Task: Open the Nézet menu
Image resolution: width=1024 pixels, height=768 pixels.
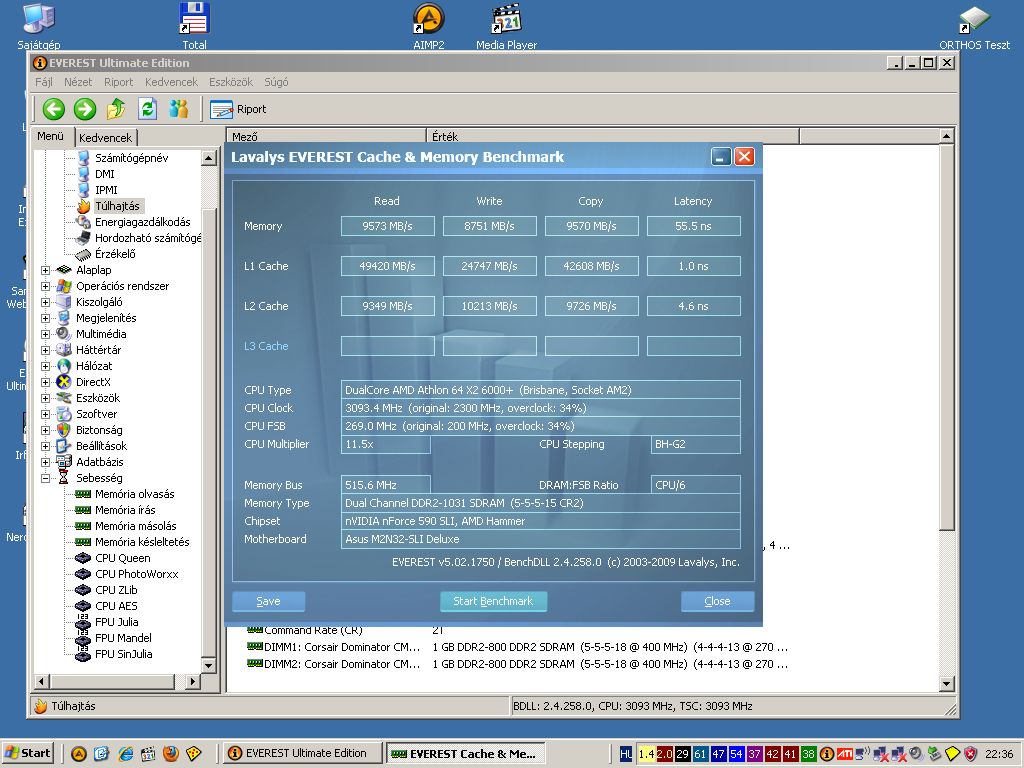Action: tap(78, 82)
